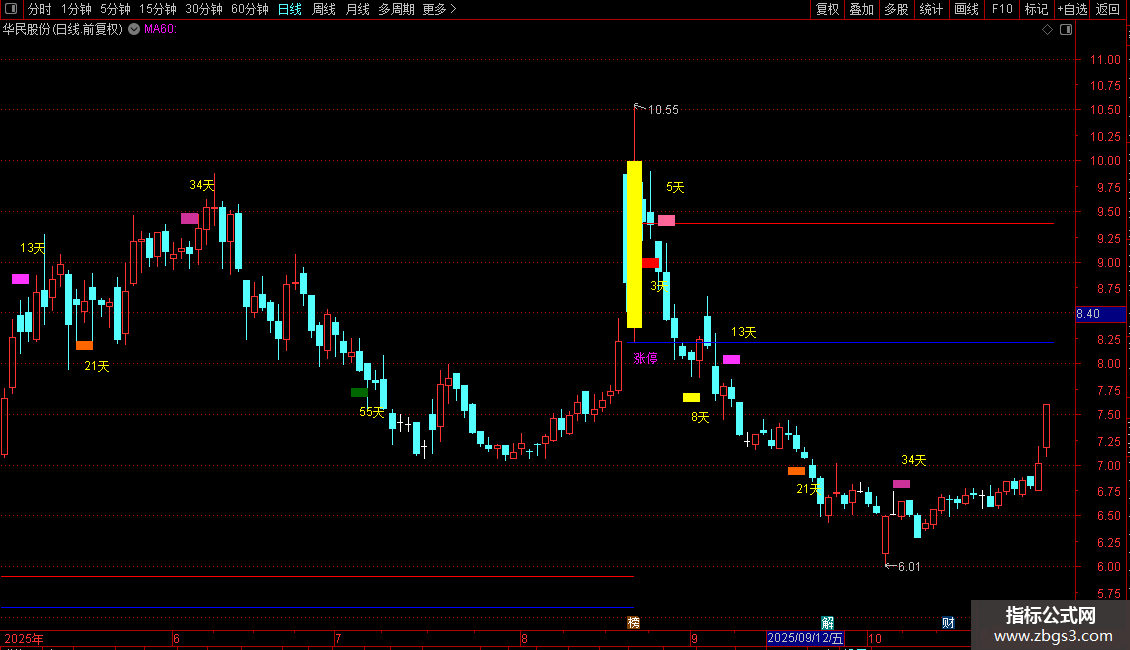Screen dimensions: 1130x650
Task: Click the 55天 cycle label
Action: [372, 412]
